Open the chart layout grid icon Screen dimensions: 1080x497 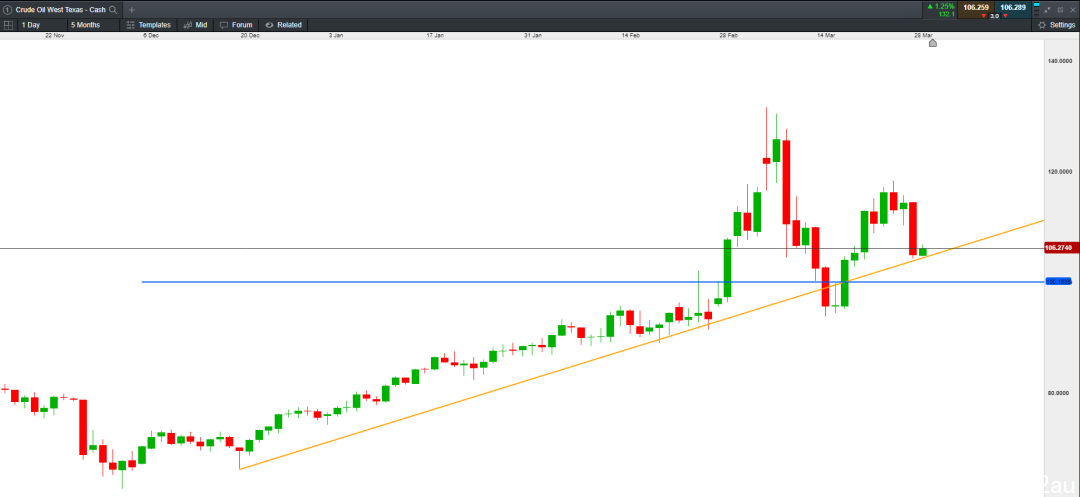[8, 25]
